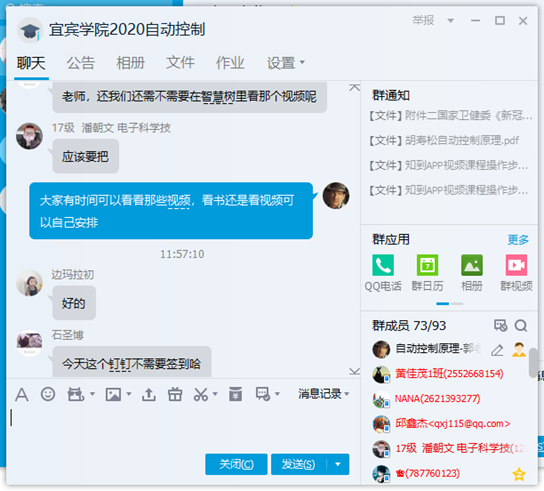
Task: Expand the arrow next to 举报
Action: pyautogui.click(x=451, y=21)
